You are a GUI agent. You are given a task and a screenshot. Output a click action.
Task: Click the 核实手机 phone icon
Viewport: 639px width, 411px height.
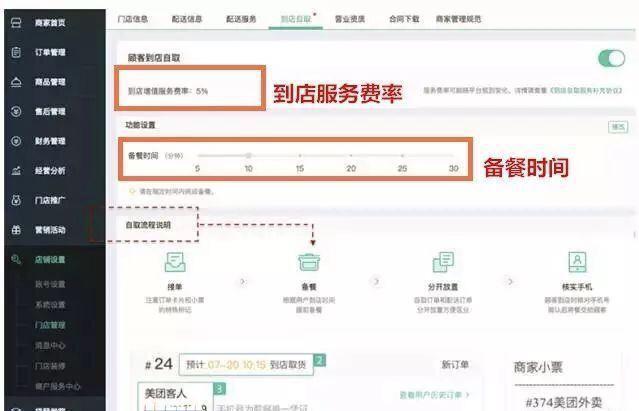pos(577,262)
